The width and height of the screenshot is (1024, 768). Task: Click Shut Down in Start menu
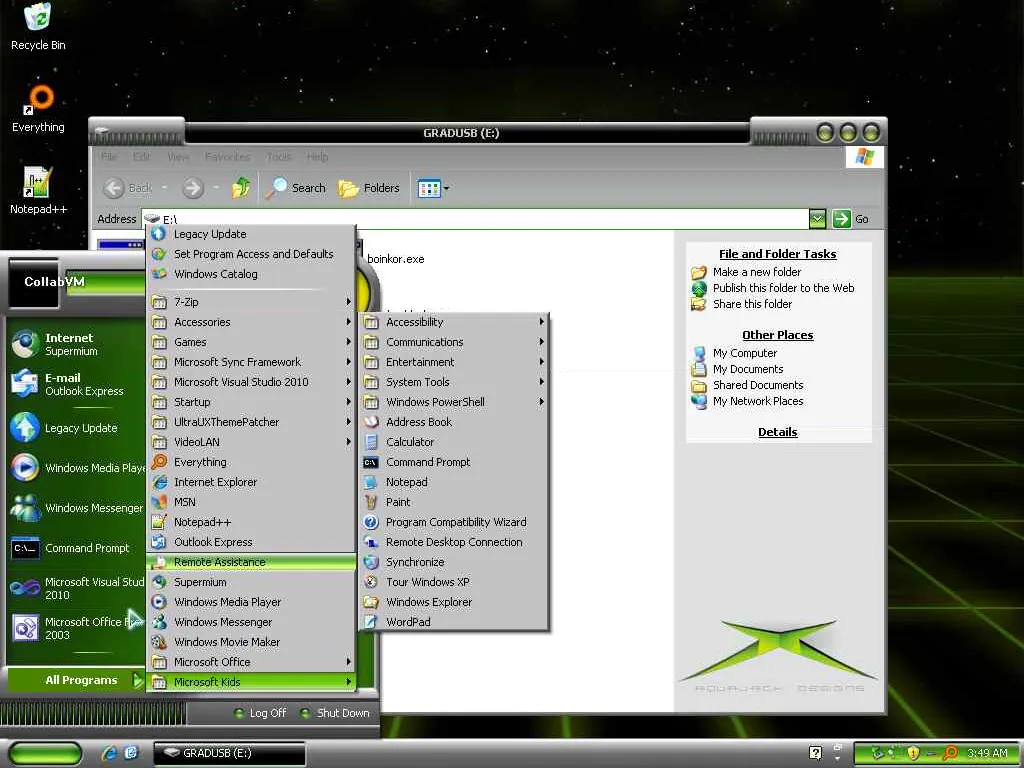[x=334, y=713]
